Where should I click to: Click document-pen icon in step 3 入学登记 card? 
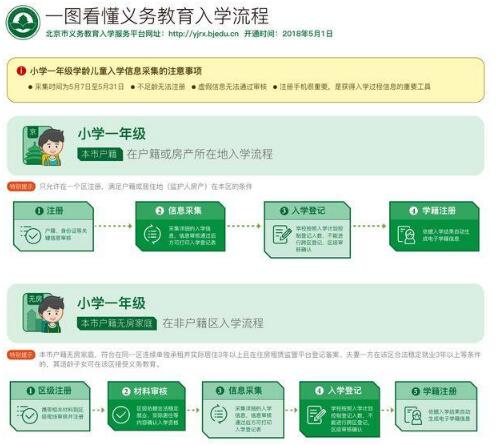point(282,234)
